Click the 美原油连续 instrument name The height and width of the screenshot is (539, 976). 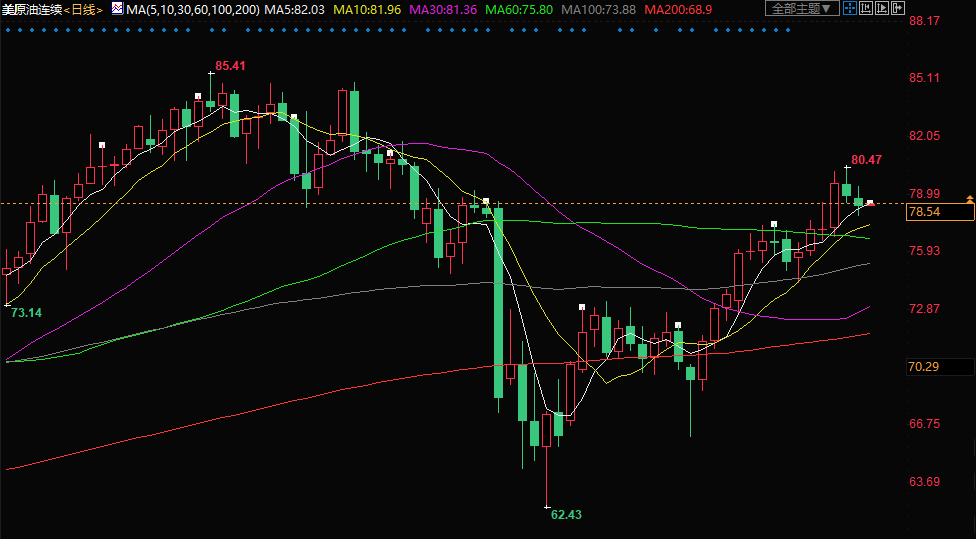[31, 9]
